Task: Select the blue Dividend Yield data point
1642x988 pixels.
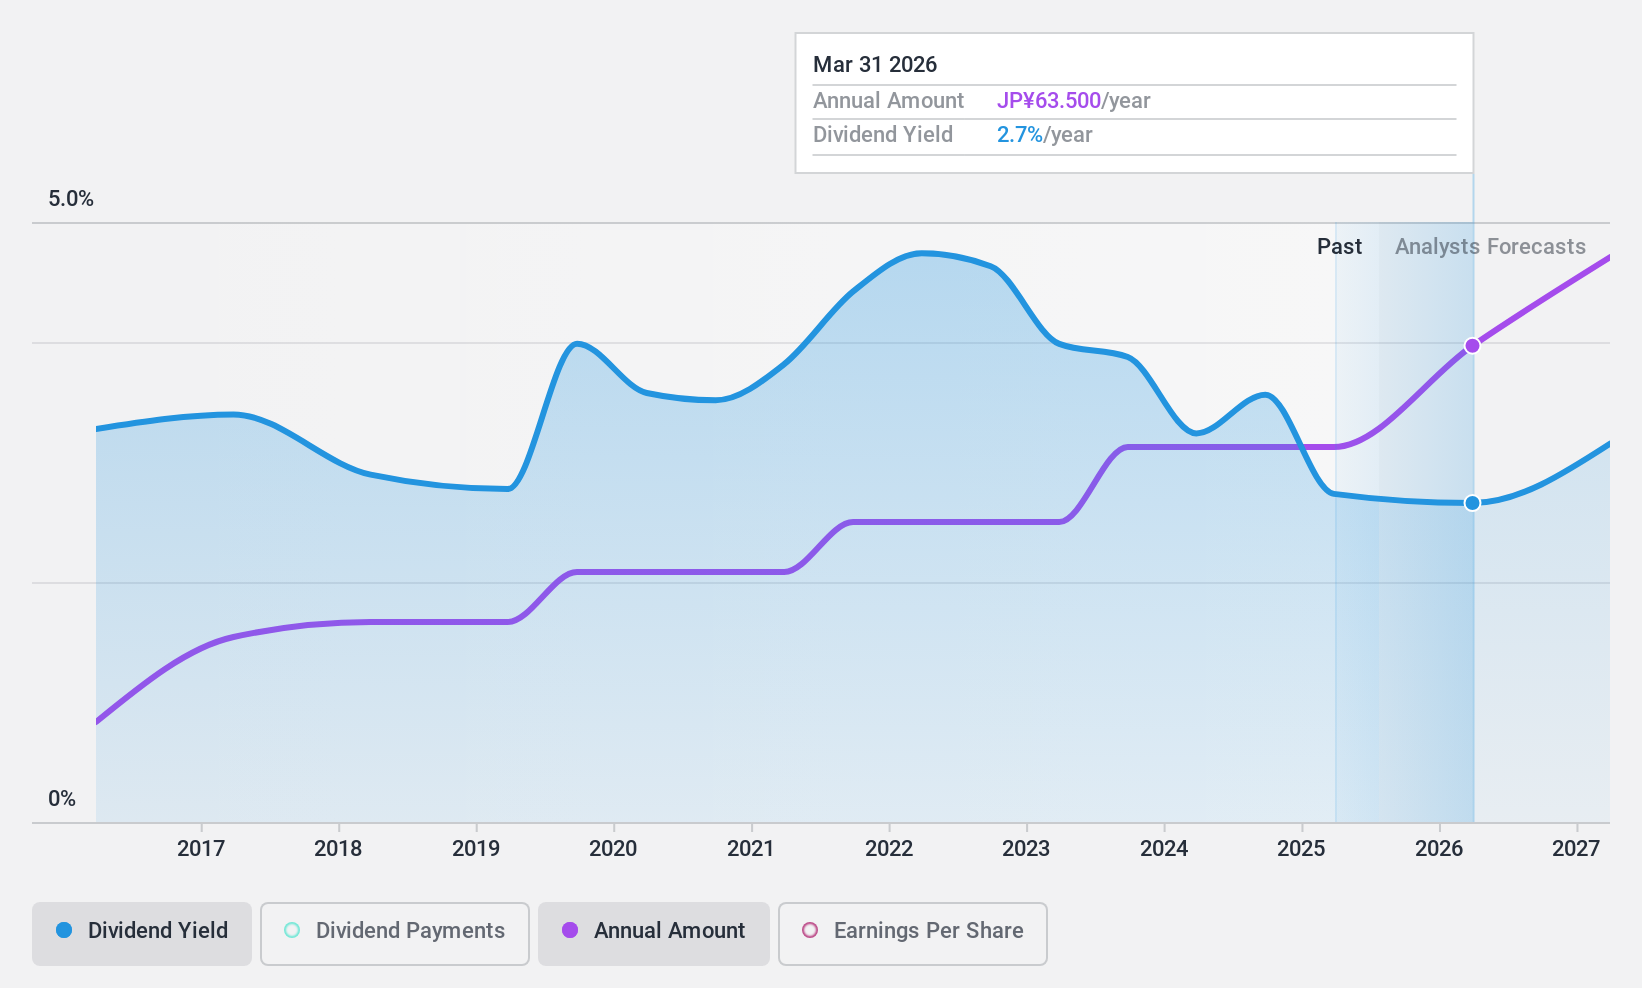Action: point(1472,503)
